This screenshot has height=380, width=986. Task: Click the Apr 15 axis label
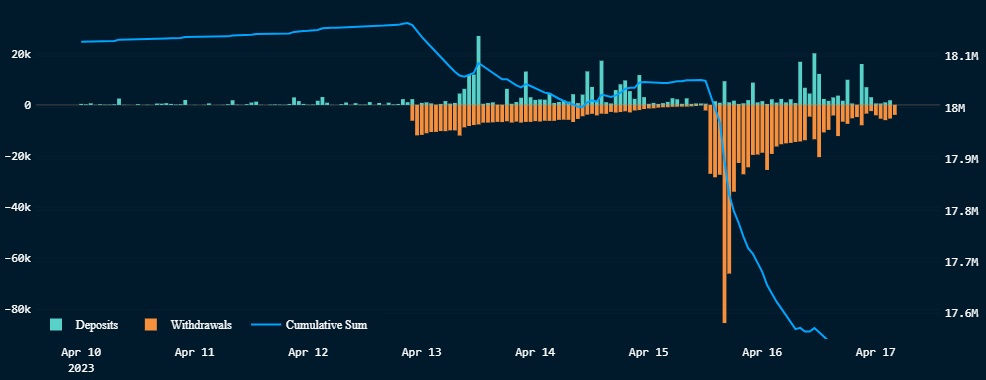click(x=649, y=353)
